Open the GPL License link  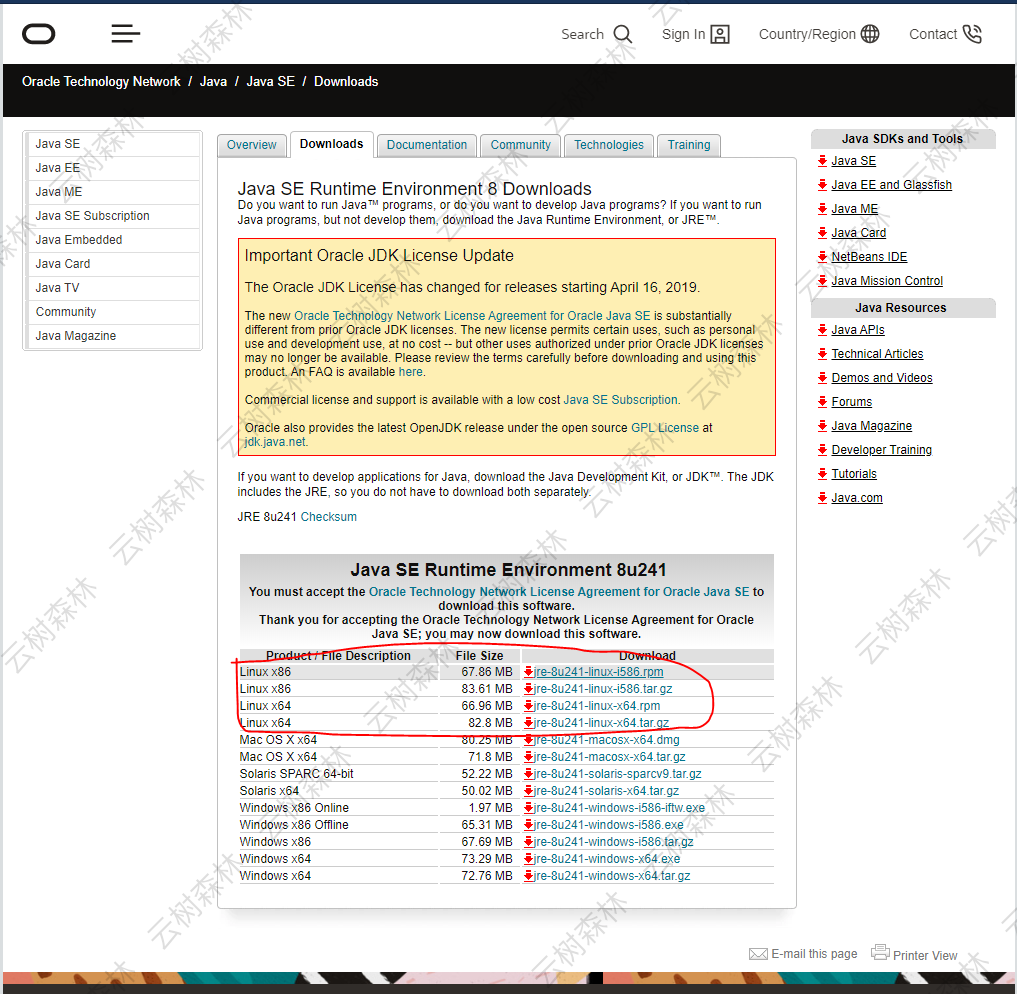665,428
